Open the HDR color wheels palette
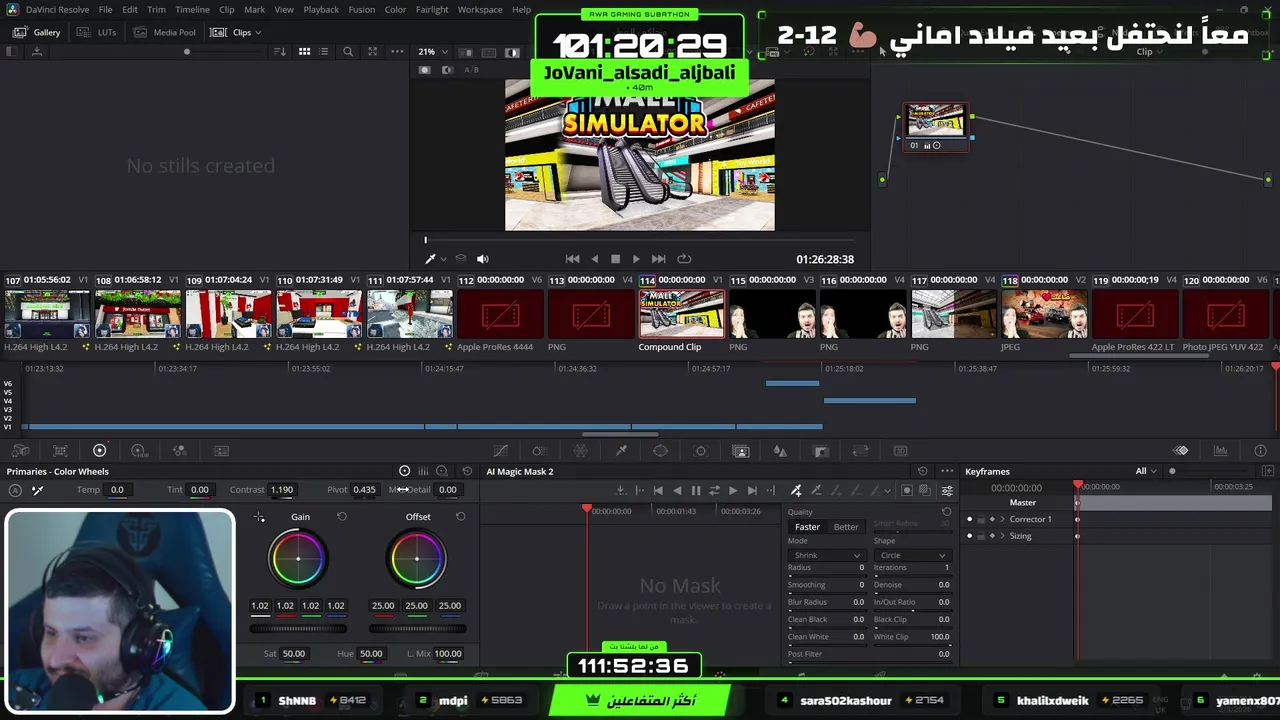The height and width of the screenshot is (720, 1280). (139, 451)
